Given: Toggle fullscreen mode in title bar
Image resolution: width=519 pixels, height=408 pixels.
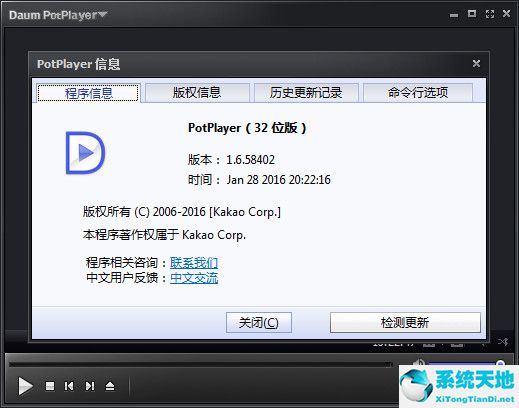Looking at the screenshot, I should [x=490, y=14].
